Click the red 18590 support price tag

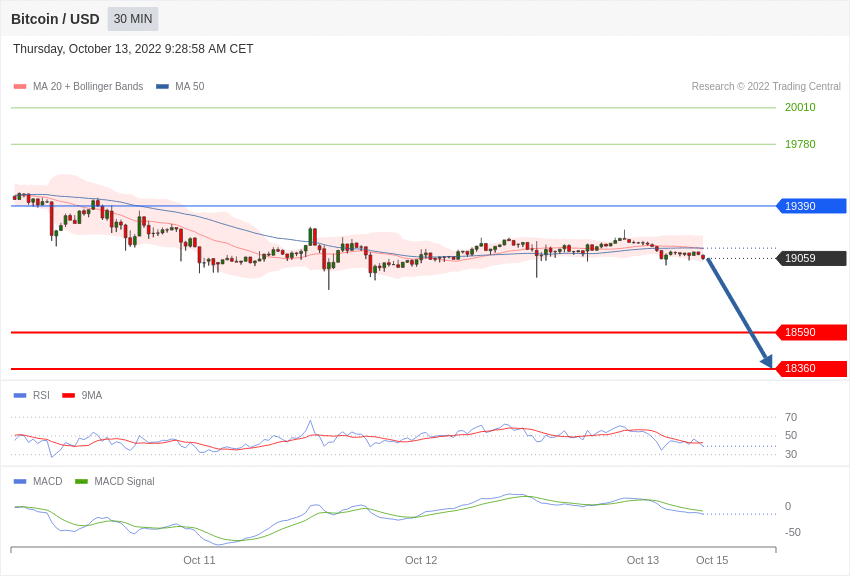(x=812, y=332)
